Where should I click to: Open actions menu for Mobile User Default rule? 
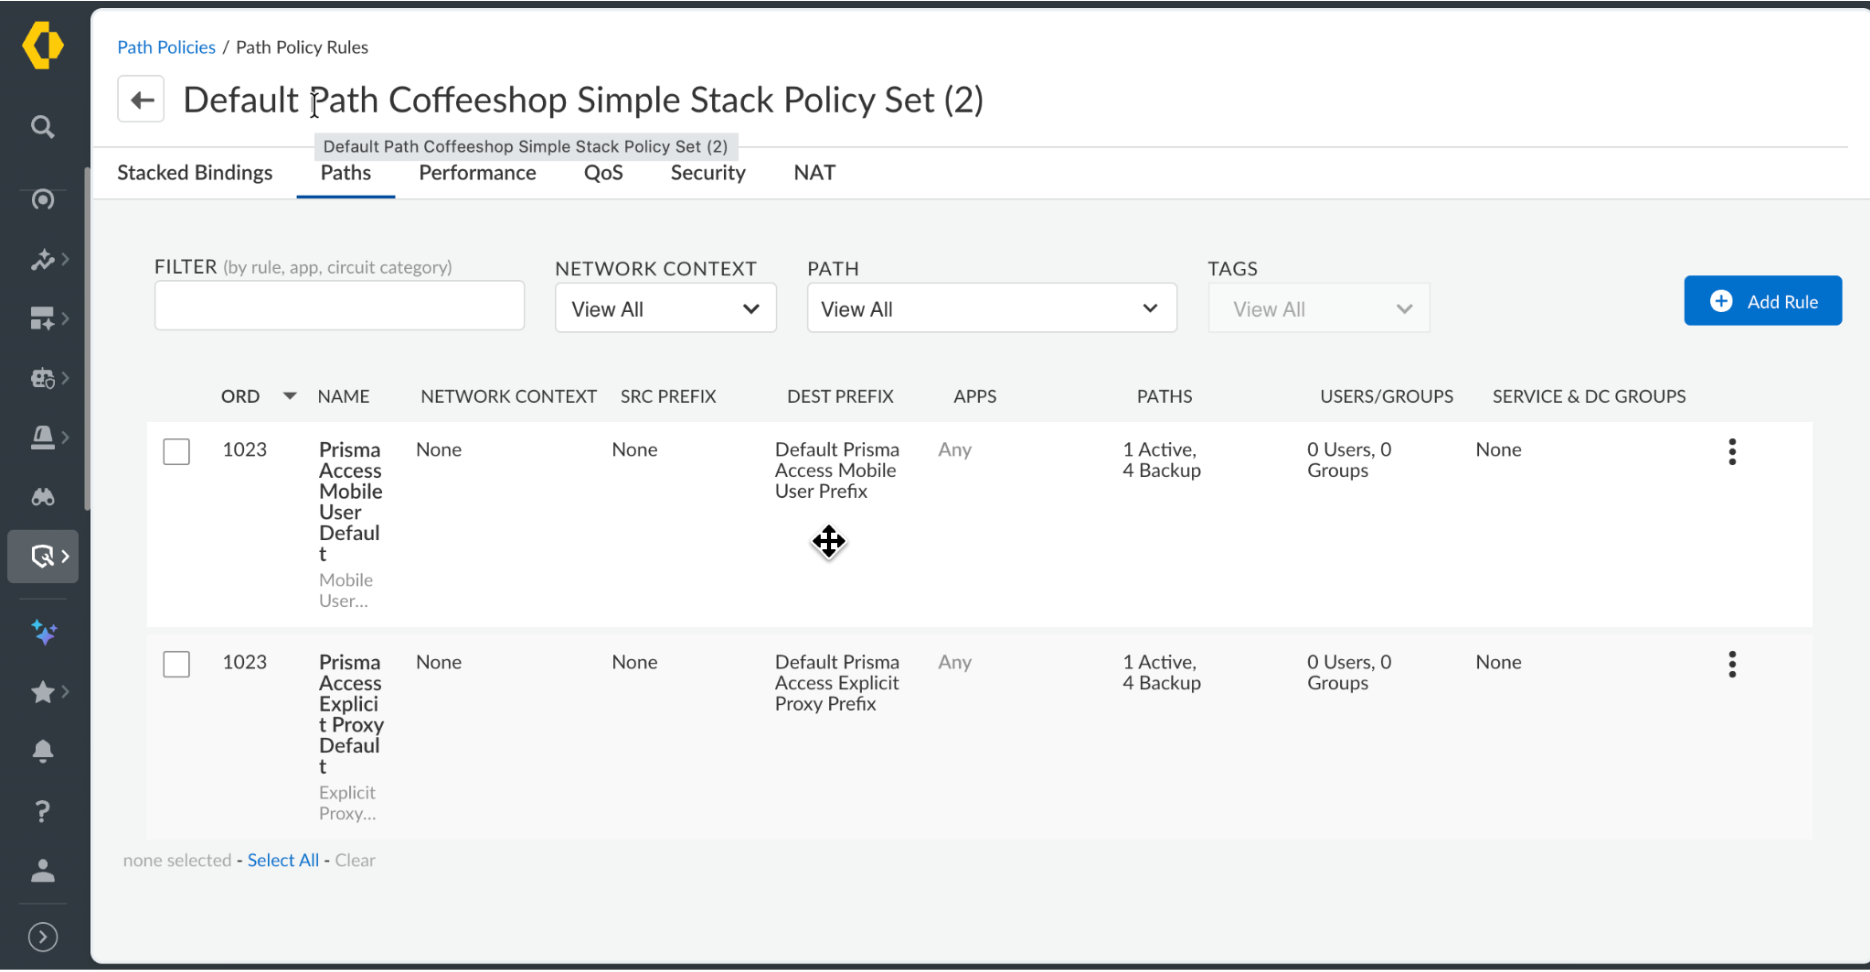[1732, 452]
